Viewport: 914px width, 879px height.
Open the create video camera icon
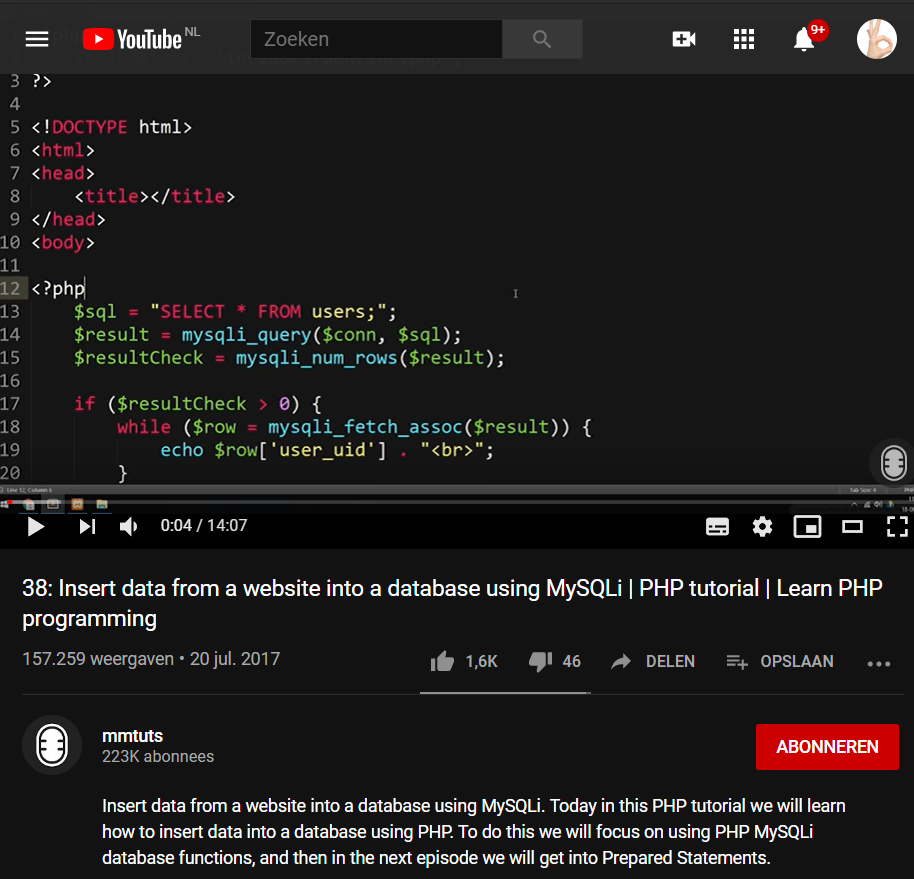[x=684, y=39]
